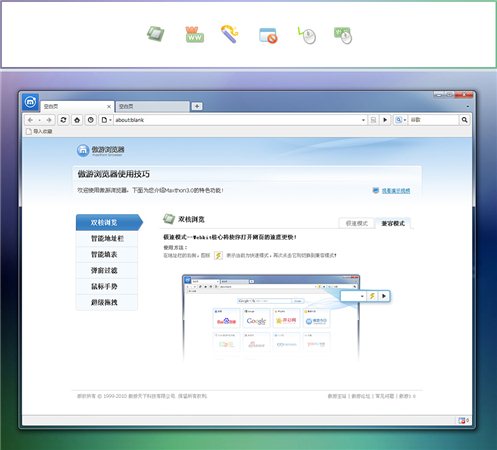The width and height of the screenshot is (497, 450).
Task: Select 智能填表 in the left sidebar
Action: coord(107,254)
